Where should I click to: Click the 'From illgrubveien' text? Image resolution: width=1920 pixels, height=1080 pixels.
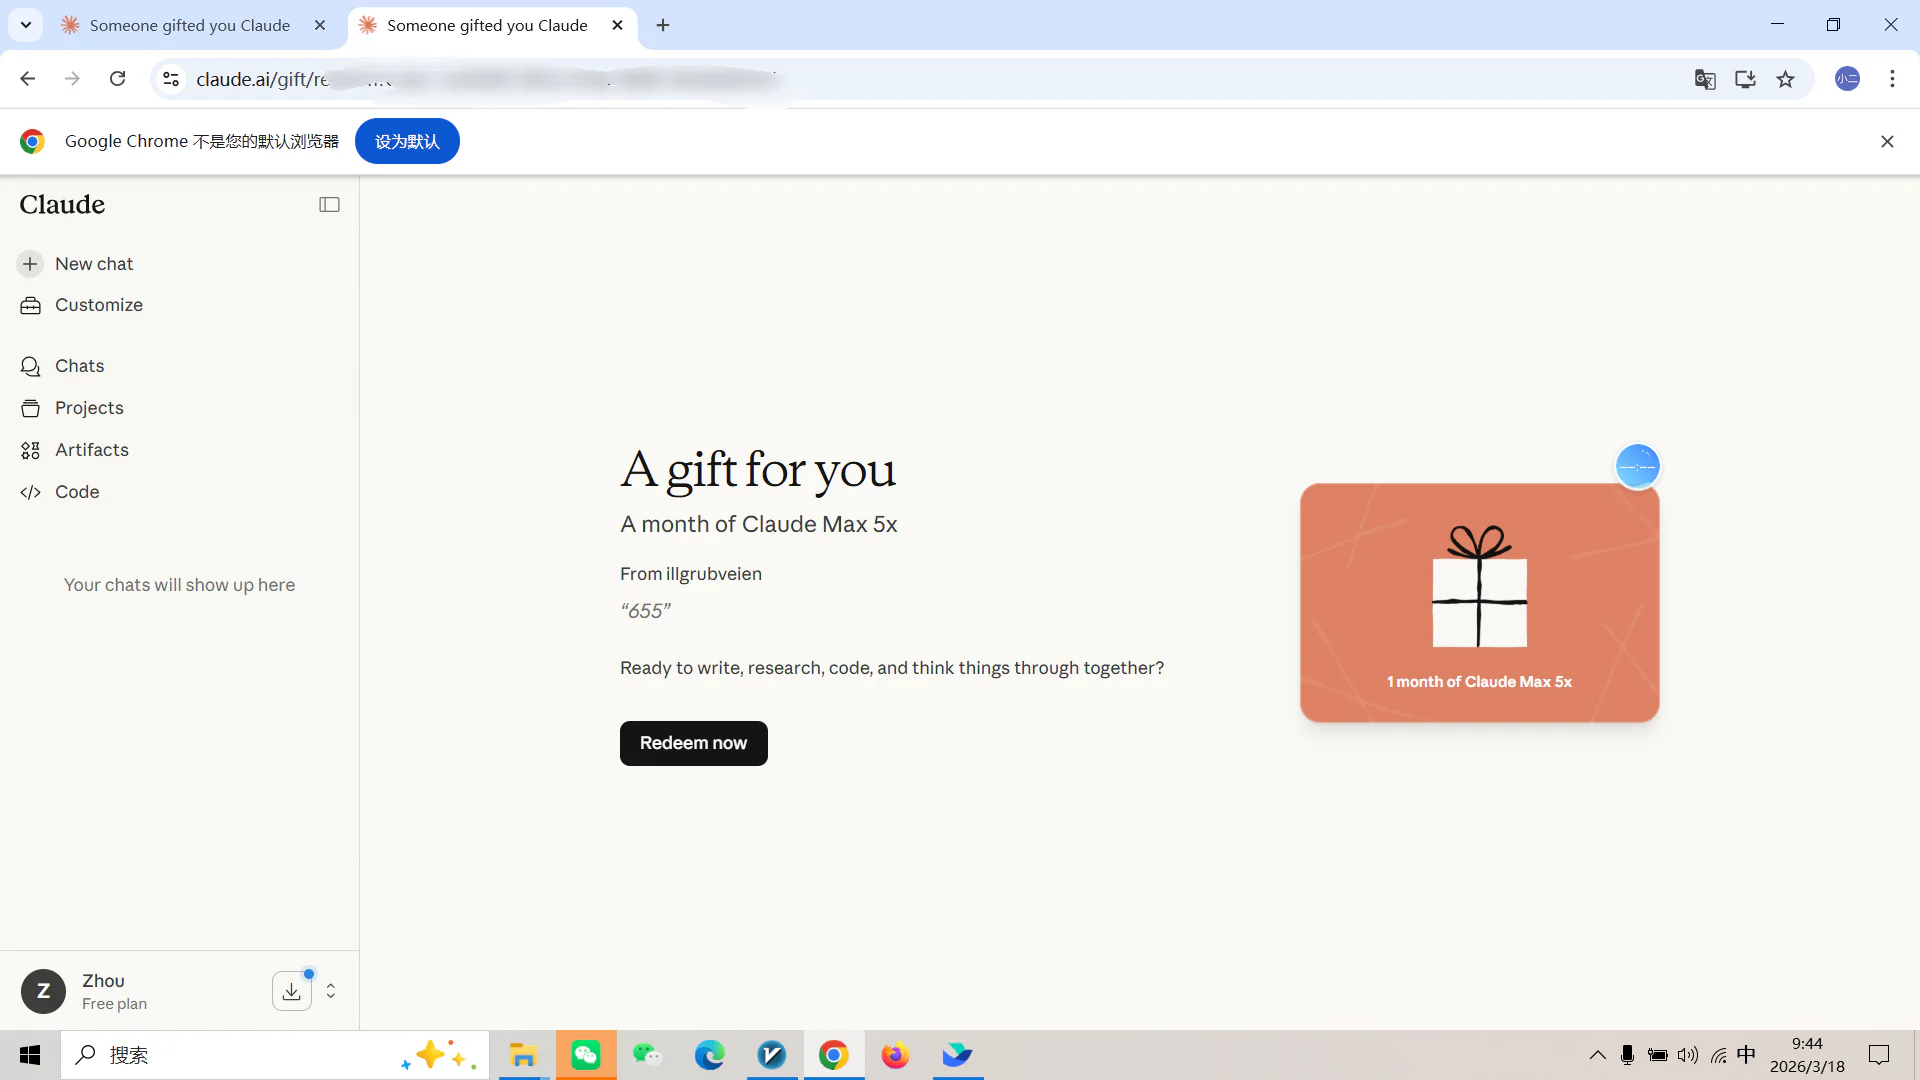(x=691, y=574)
